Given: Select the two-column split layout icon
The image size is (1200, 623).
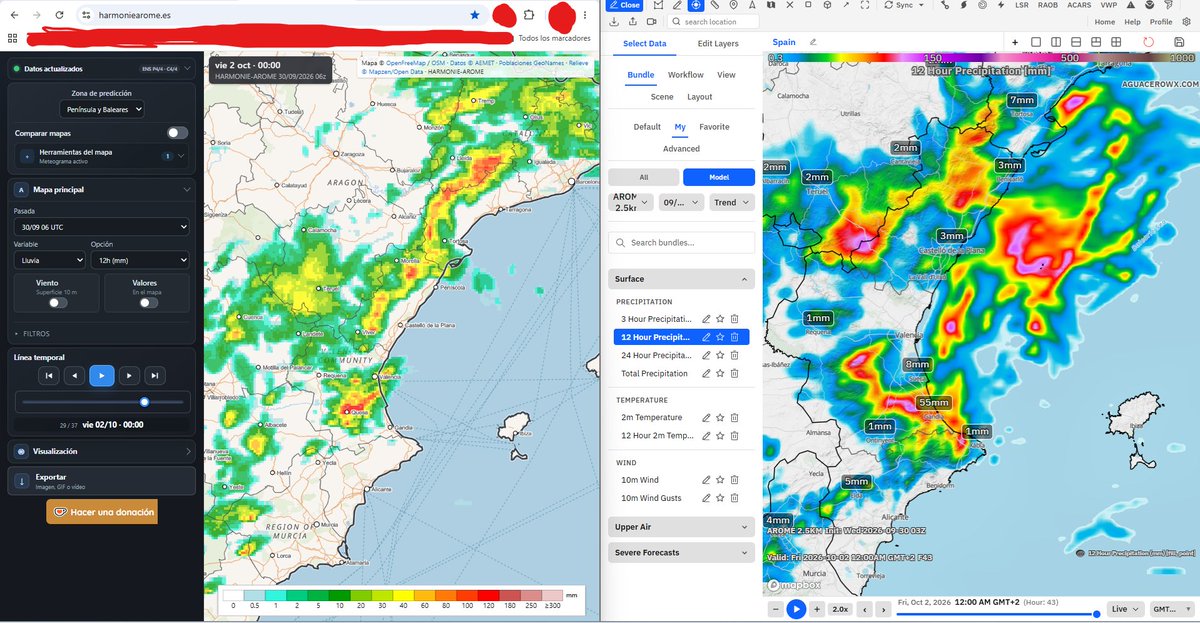Looking at the screenshot, I should point(1056,42).
